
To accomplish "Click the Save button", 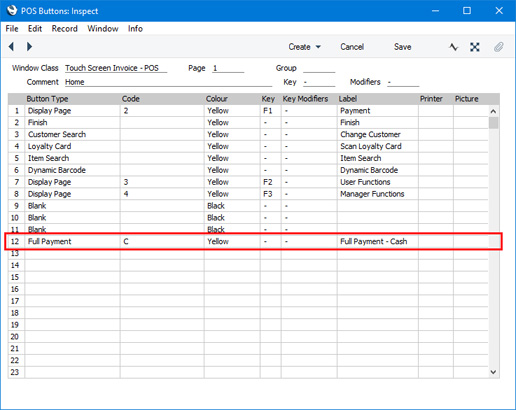I will coord(402,47).
